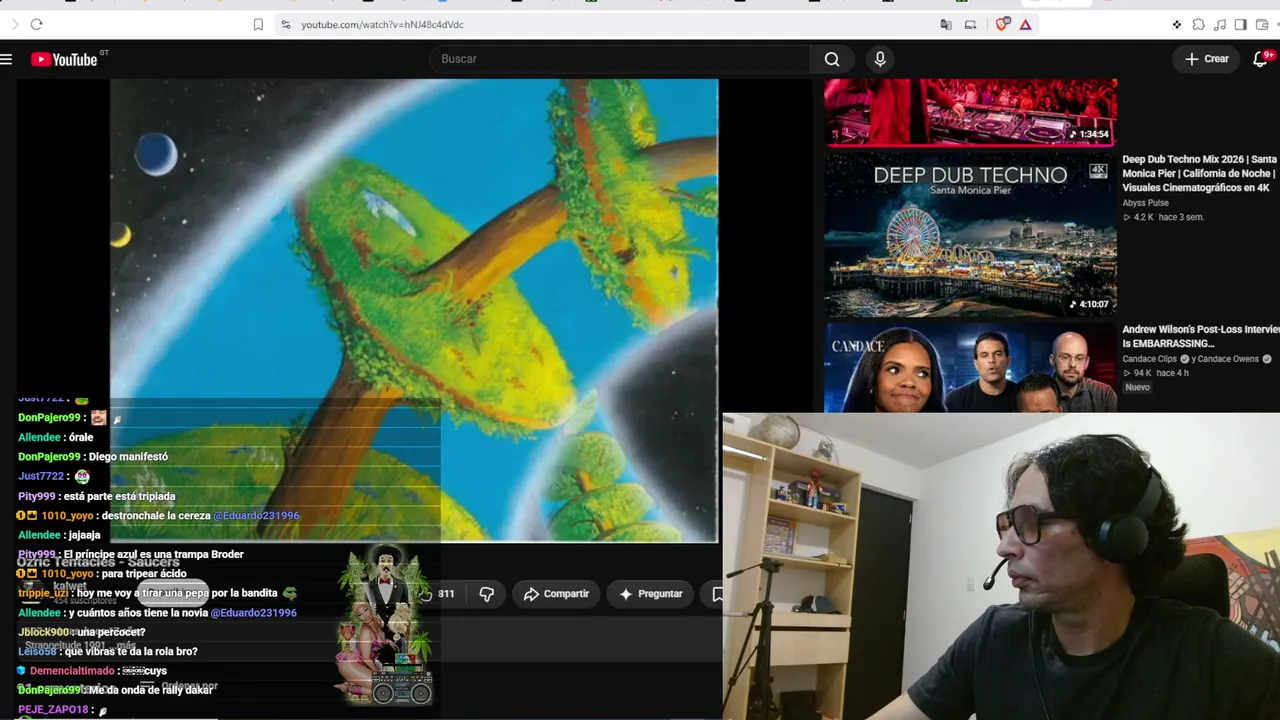Visit the Candace Clips channel
This screenshot has height=720, width=1280.
[1149, 359]
